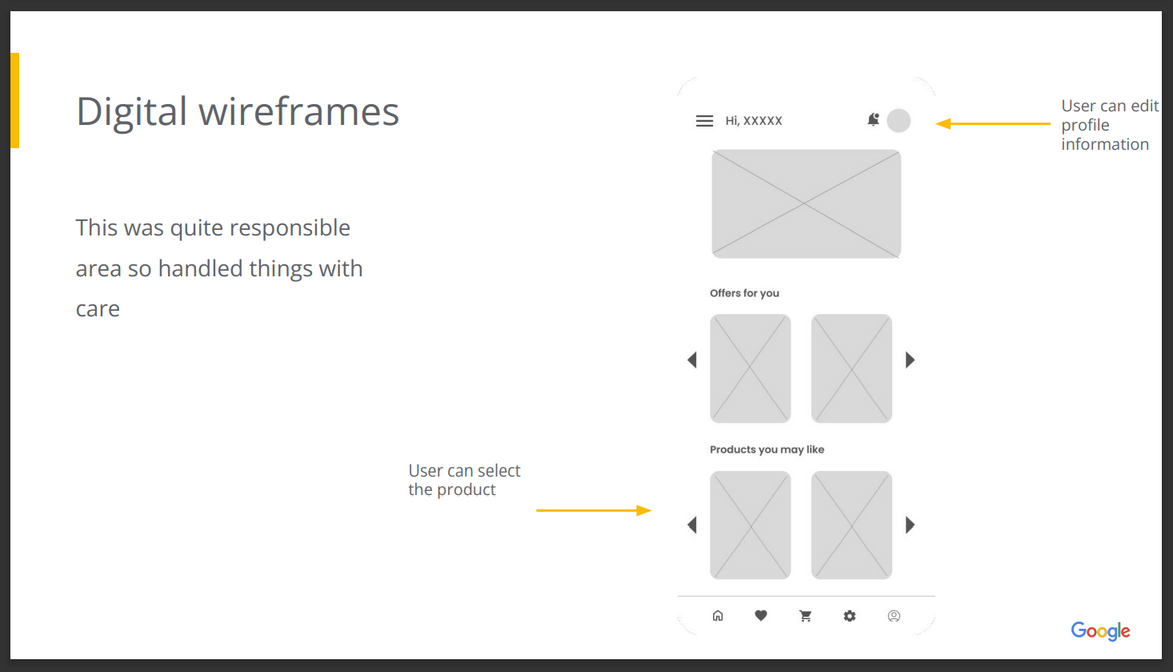Tap the user profile icon in bottom navigation
The height and width of the screenshot is (672, 1173).
pyautogui.click(x=894, y=616)
